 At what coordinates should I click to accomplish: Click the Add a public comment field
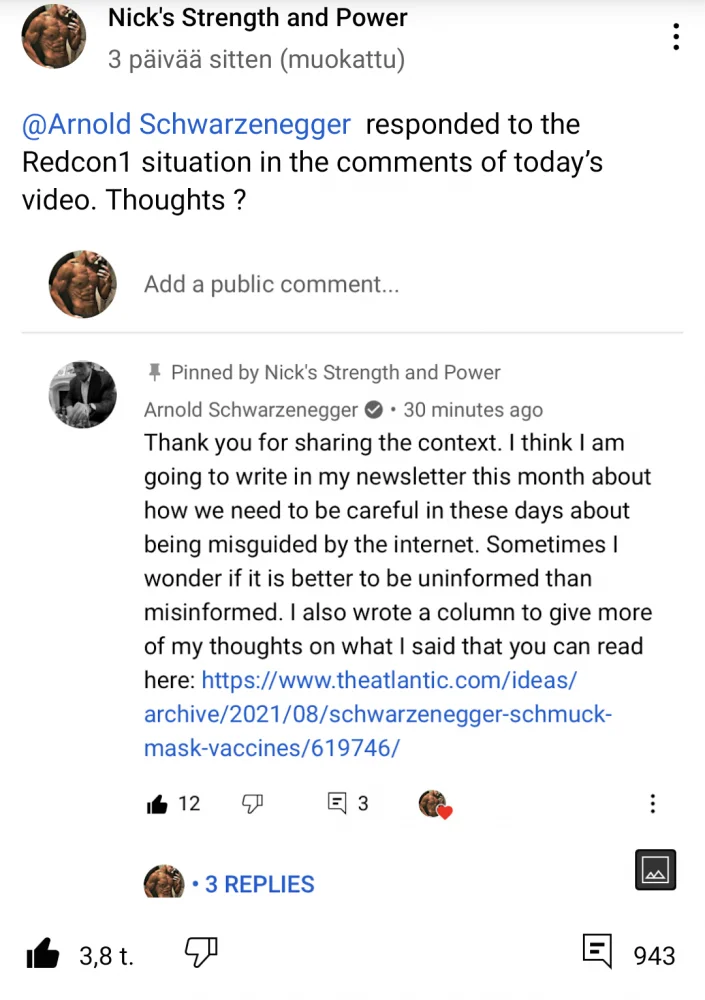(x=271, y=284)
